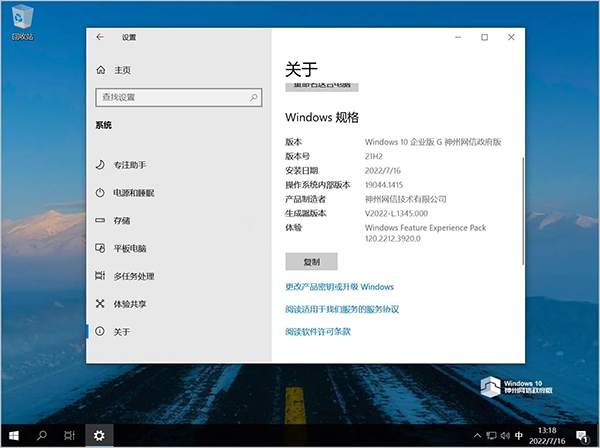This screenshot has height=448, width=600.
Task: Click the 体验共享 crossed-tools icon
Action: pyautogui.click(x=100, y=304)
